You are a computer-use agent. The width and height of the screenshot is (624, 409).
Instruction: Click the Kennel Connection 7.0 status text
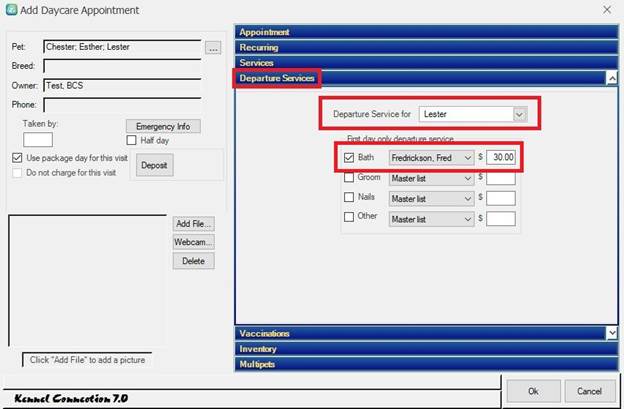coord(71,398)
